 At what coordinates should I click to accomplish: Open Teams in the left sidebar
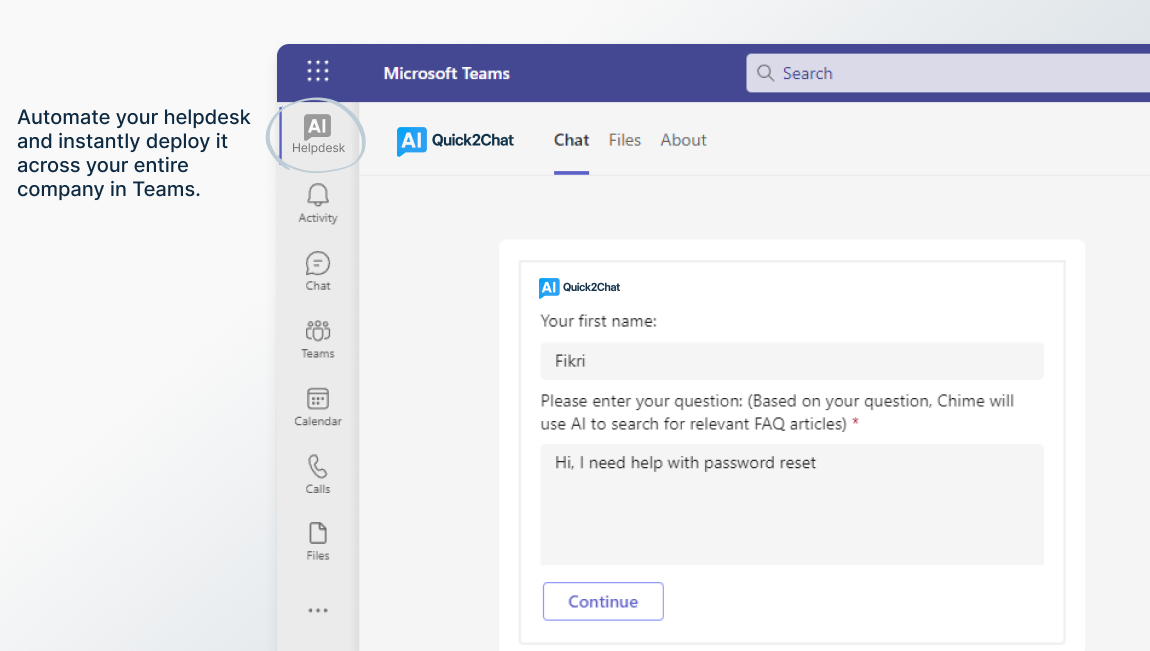(318, 338)
